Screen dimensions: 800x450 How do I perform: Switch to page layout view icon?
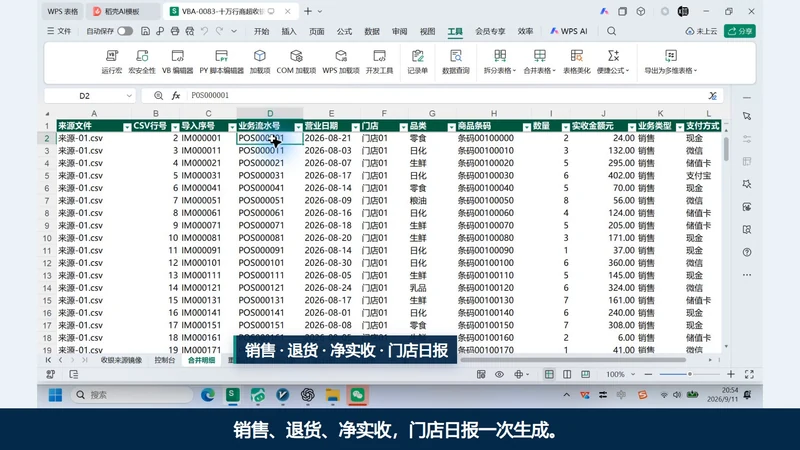tap(567, 374)
